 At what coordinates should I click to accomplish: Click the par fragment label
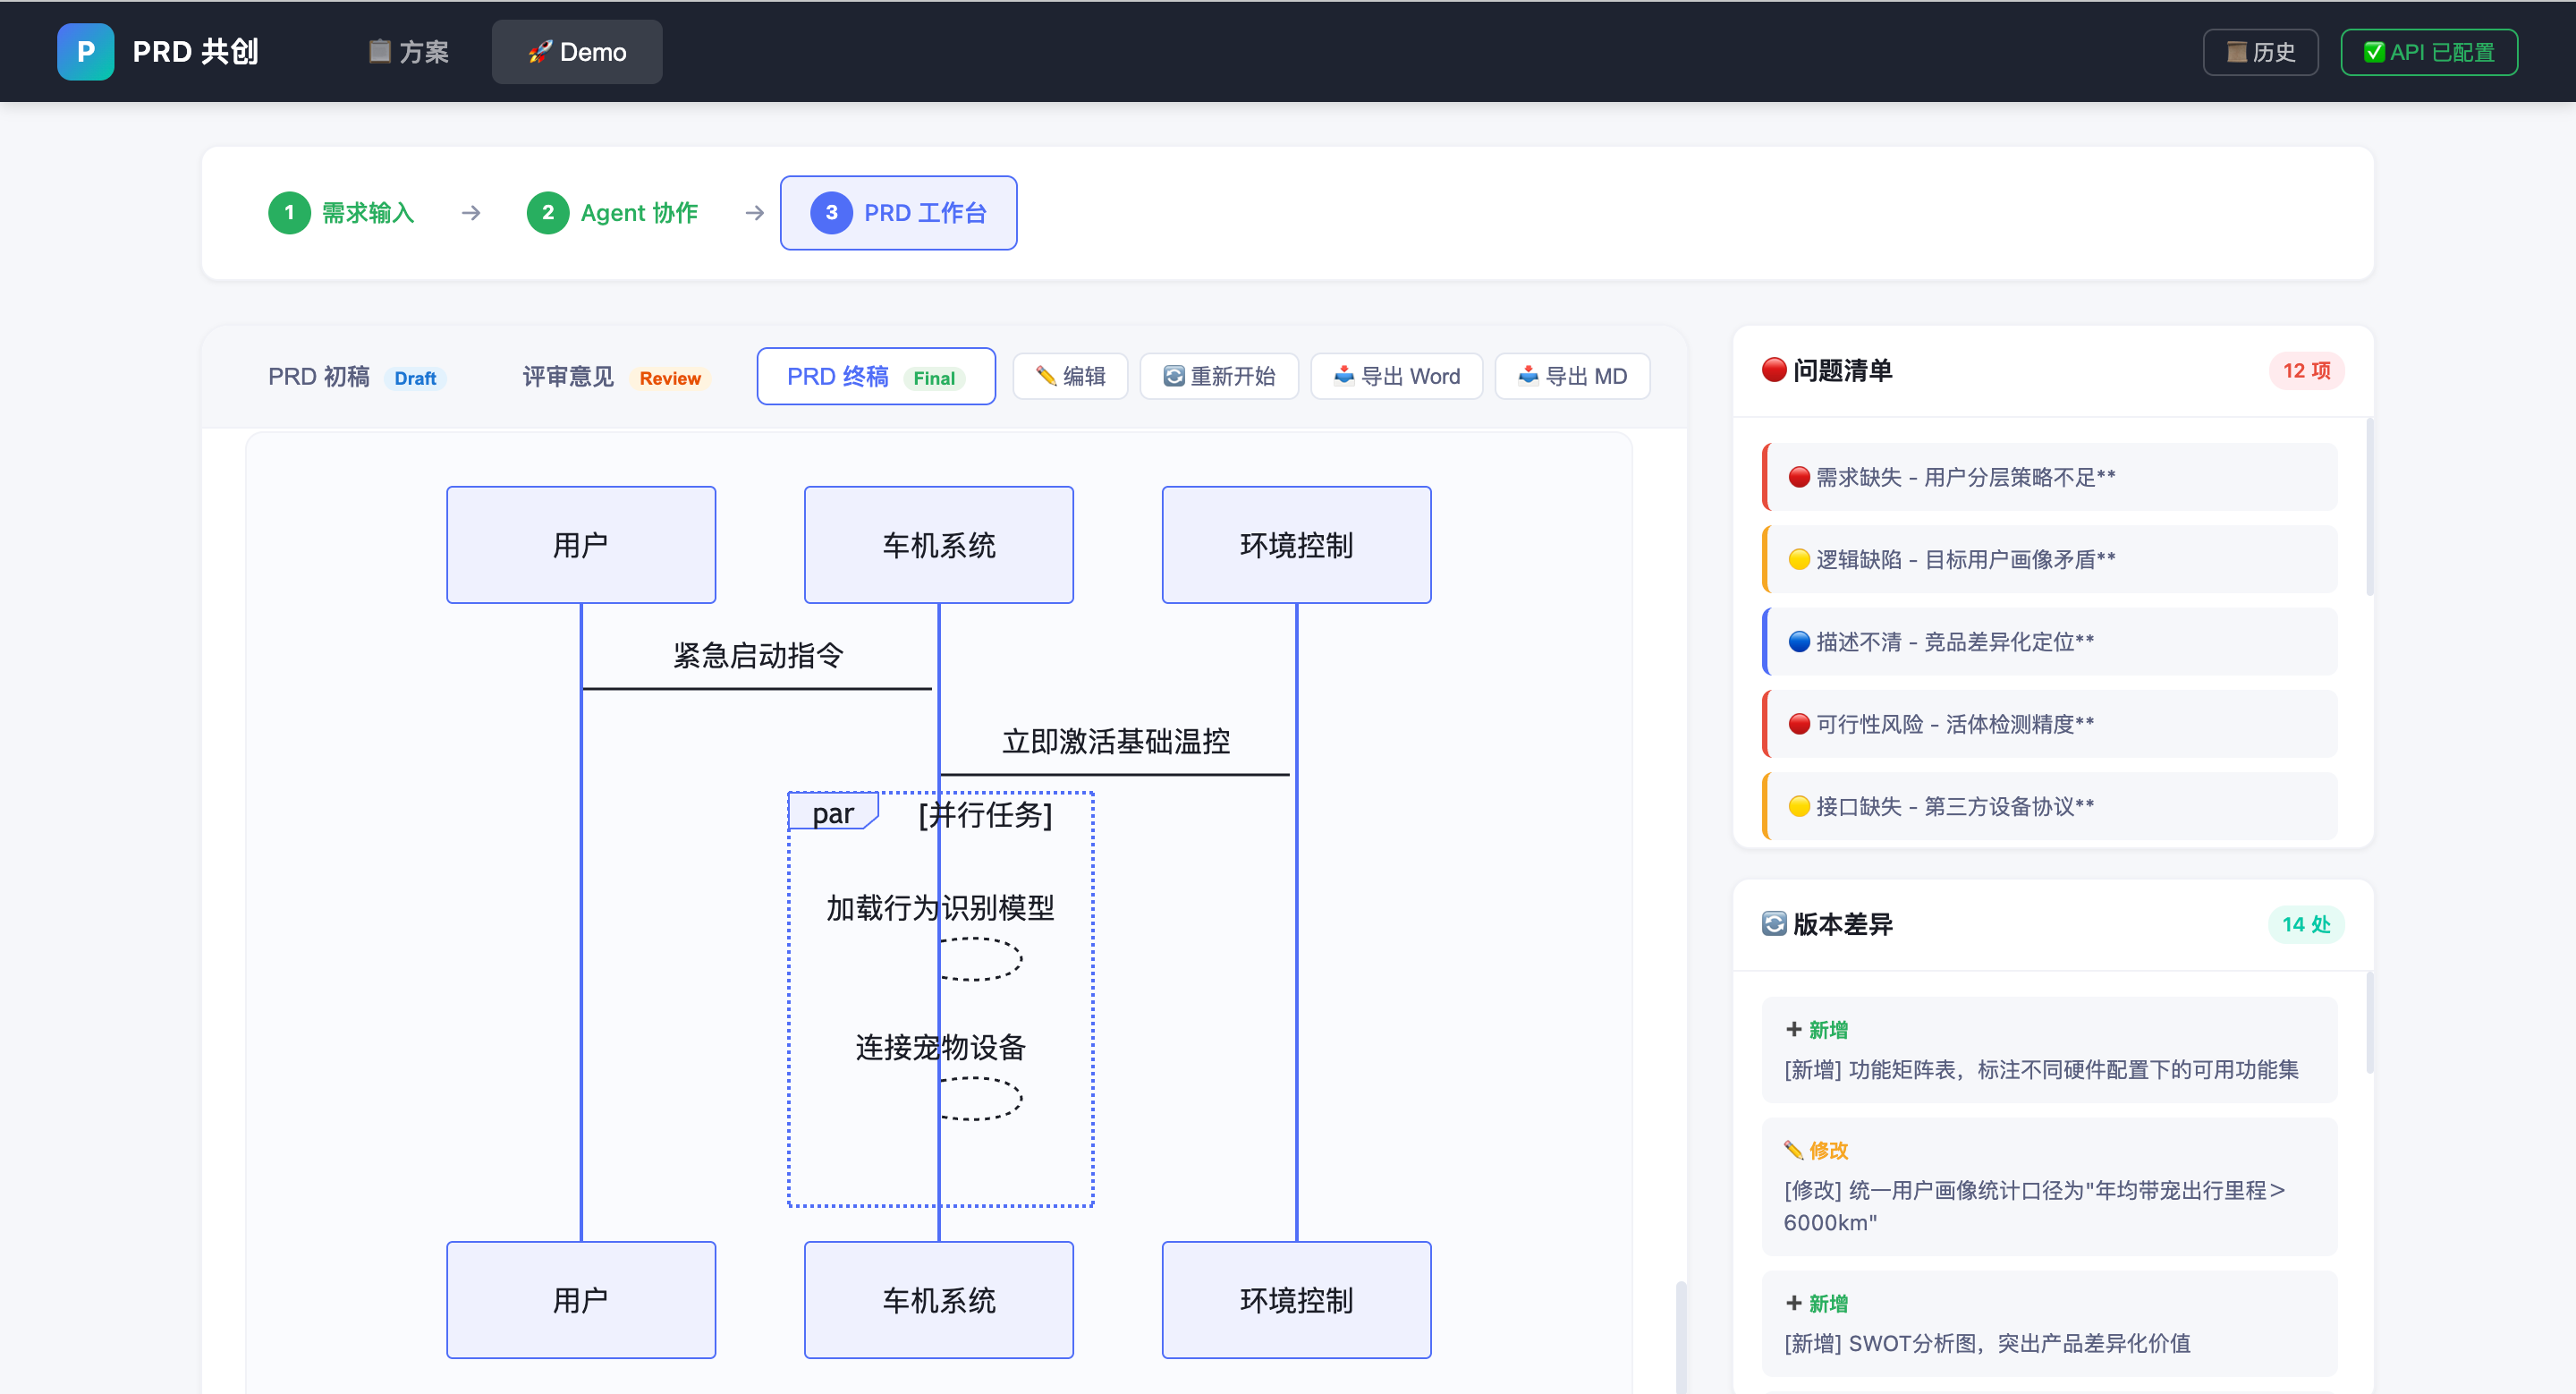833,813
